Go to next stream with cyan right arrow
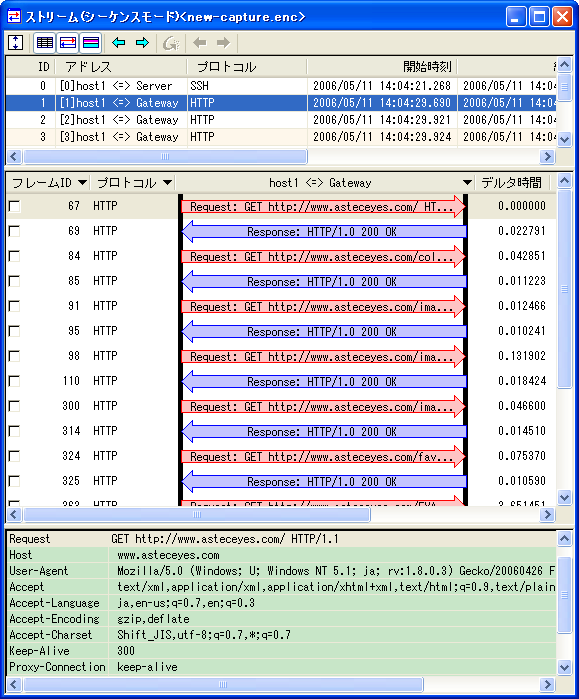The width and height of the screenshot is (579, 699). [142, 43]
